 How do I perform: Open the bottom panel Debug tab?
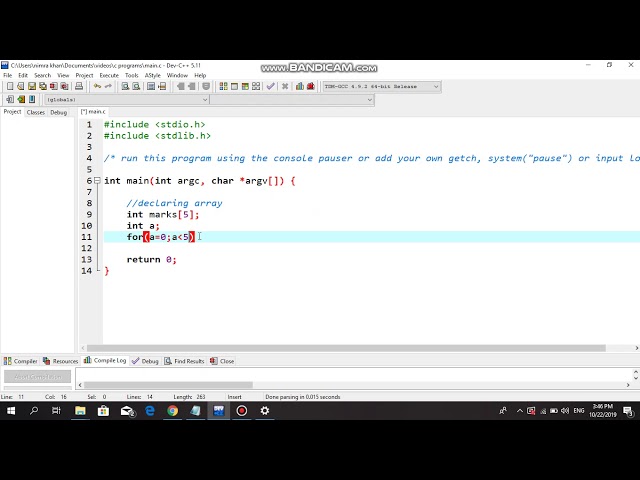point(145,361)
